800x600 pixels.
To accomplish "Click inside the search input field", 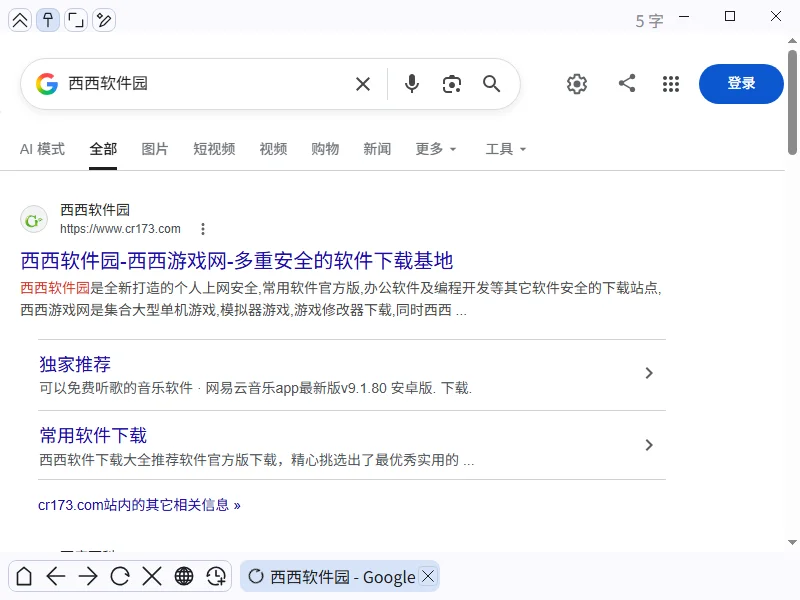I will [207, 84].
